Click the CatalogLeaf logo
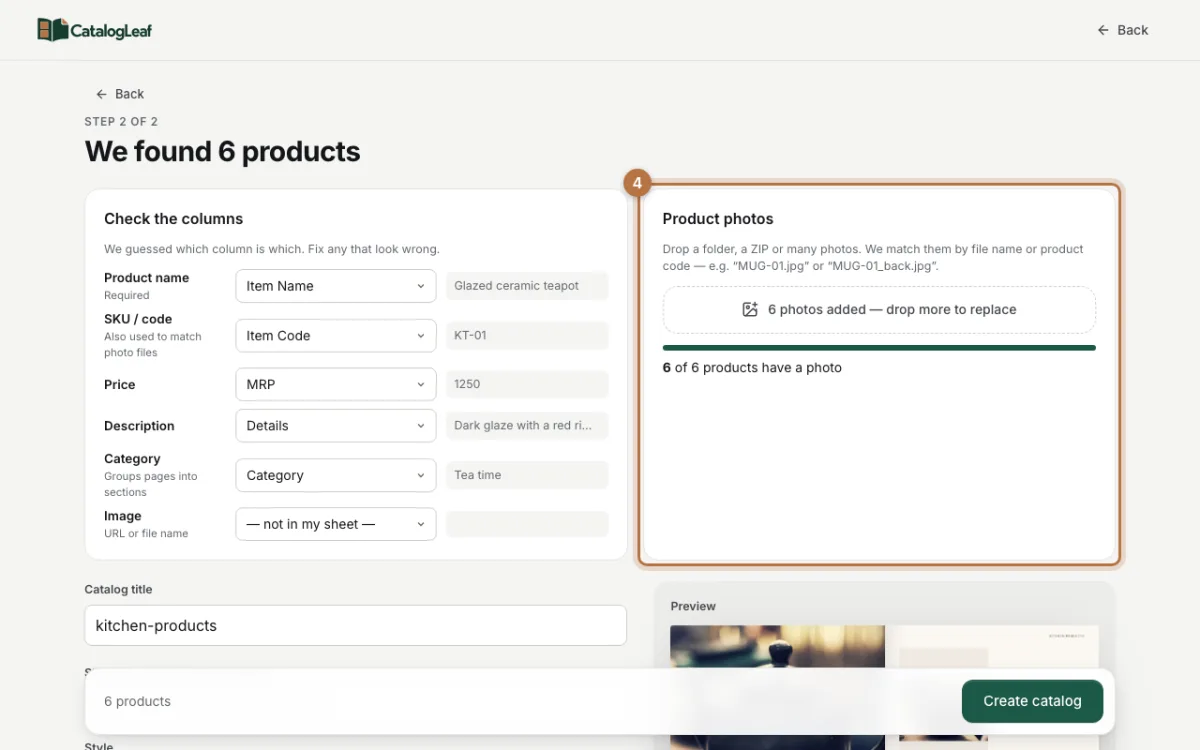1200x750 pixels. pyautogui.click(x=95, y=30)
